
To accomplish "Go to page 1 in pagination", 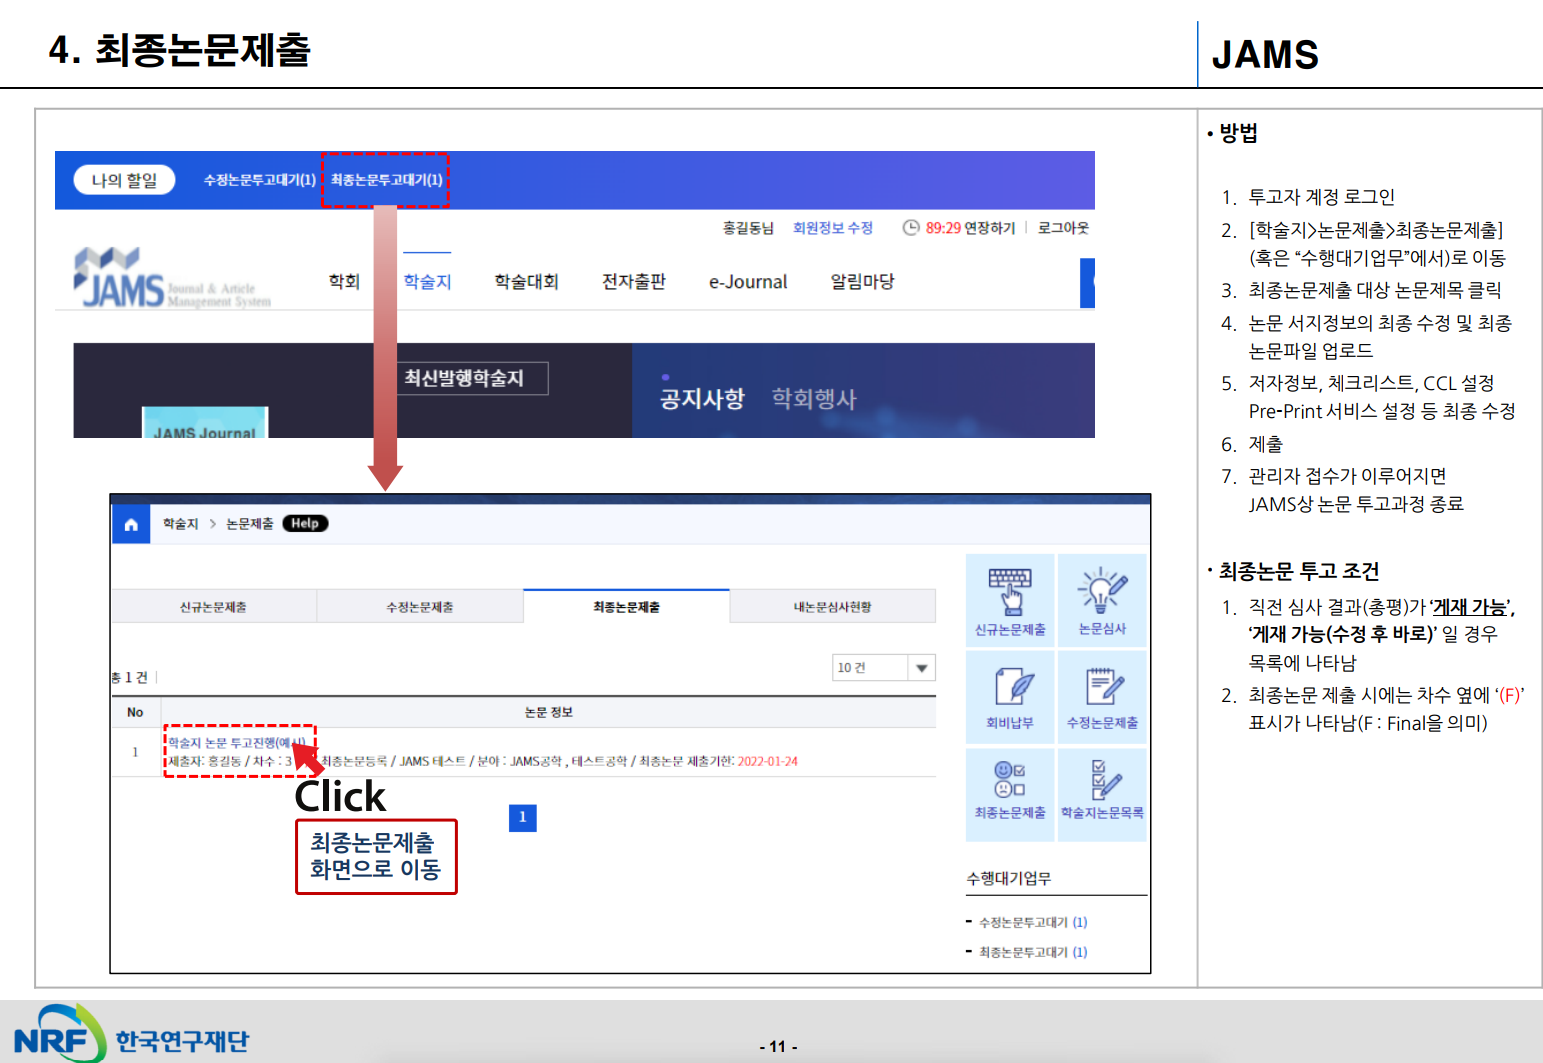I will click(522, 818).
